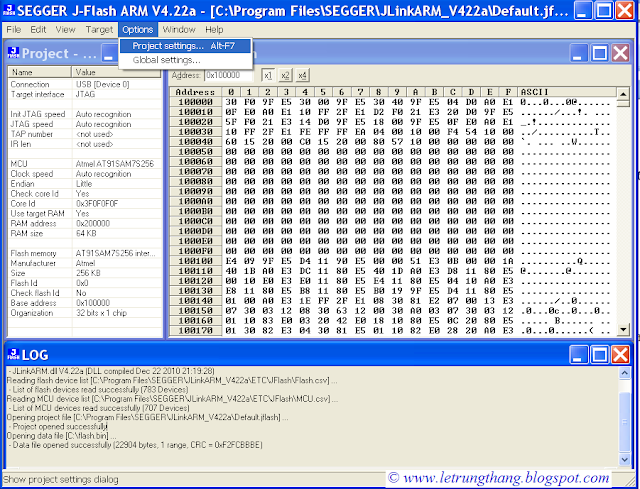
Task: Minimize the LOG window
Action: click(579, 354)
